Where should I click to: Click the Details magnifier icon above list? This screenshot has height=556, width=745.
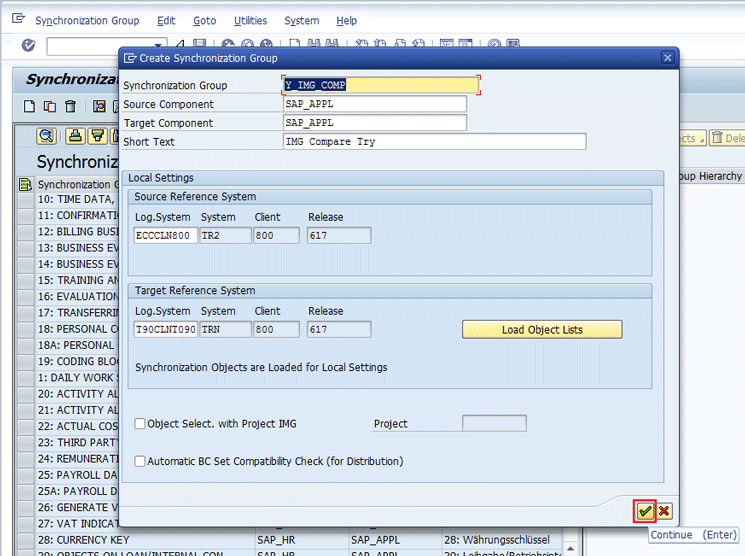point(46,136)
